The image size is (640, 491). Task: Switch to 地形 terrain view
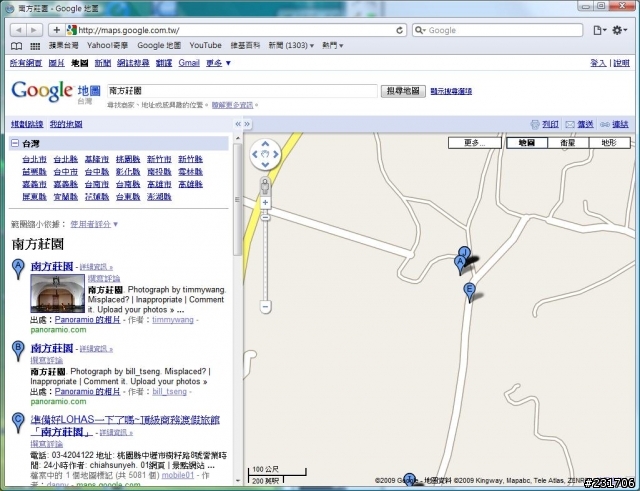tap(609, 143)
